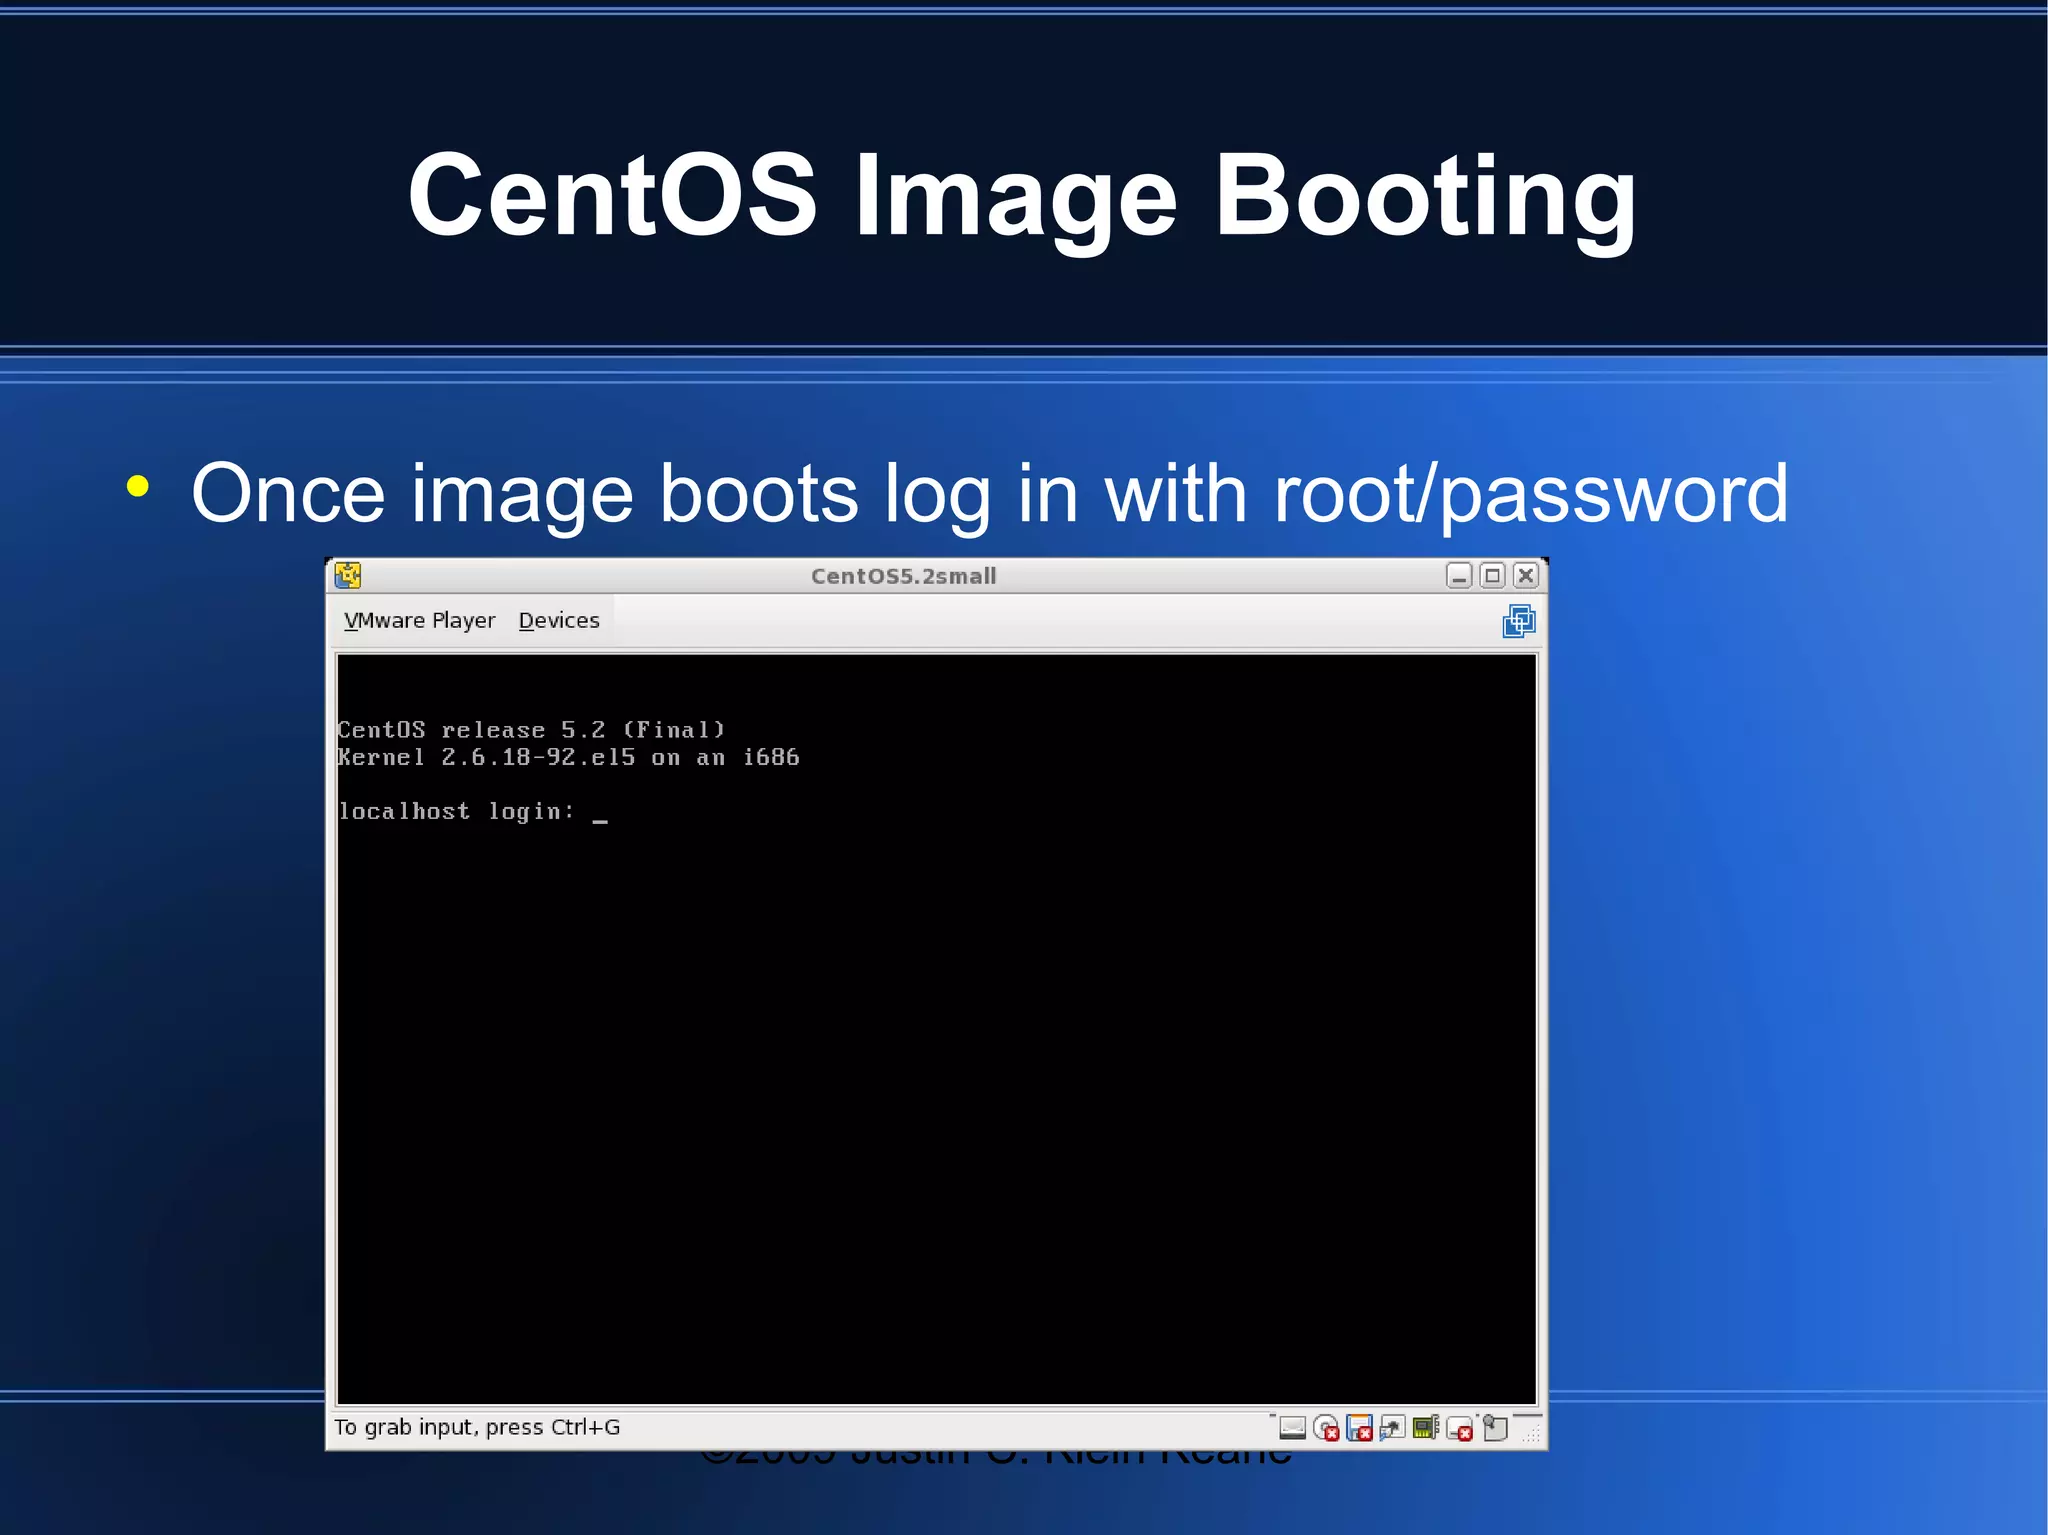Click the VMware app icon in title bar

(348, 576)
